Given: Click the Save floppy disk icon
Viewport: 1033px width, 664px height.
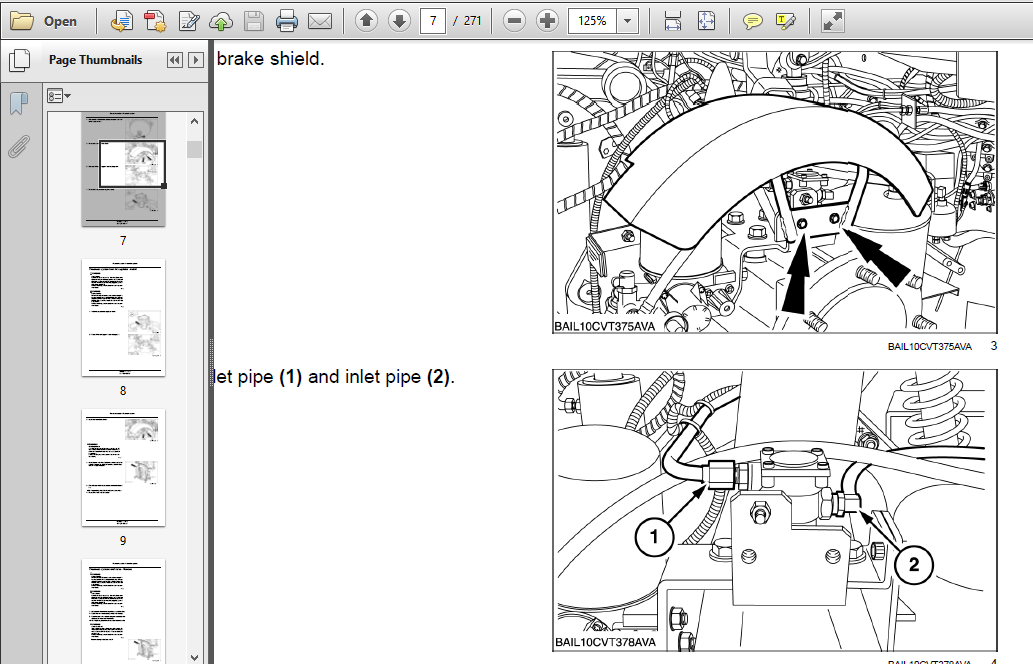Looking at the screenshot, I should (x=254, y=21).
